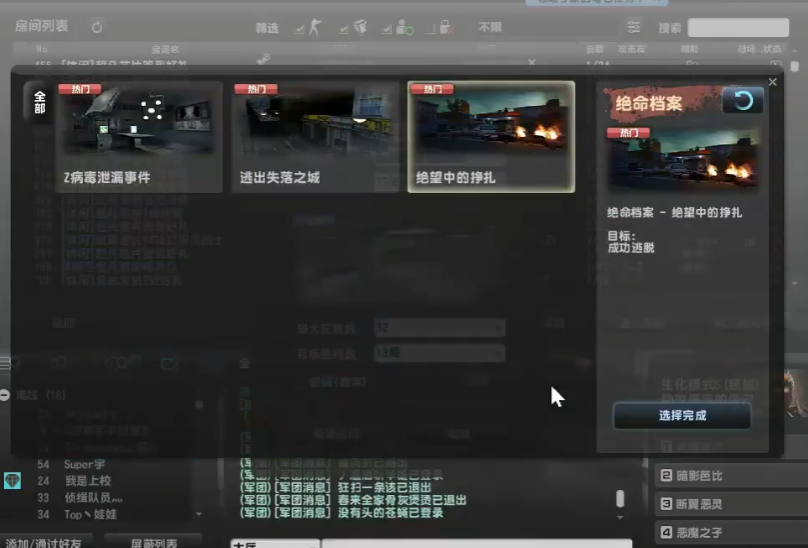Click the 屏蔽列表 button

tap(157, 541)
